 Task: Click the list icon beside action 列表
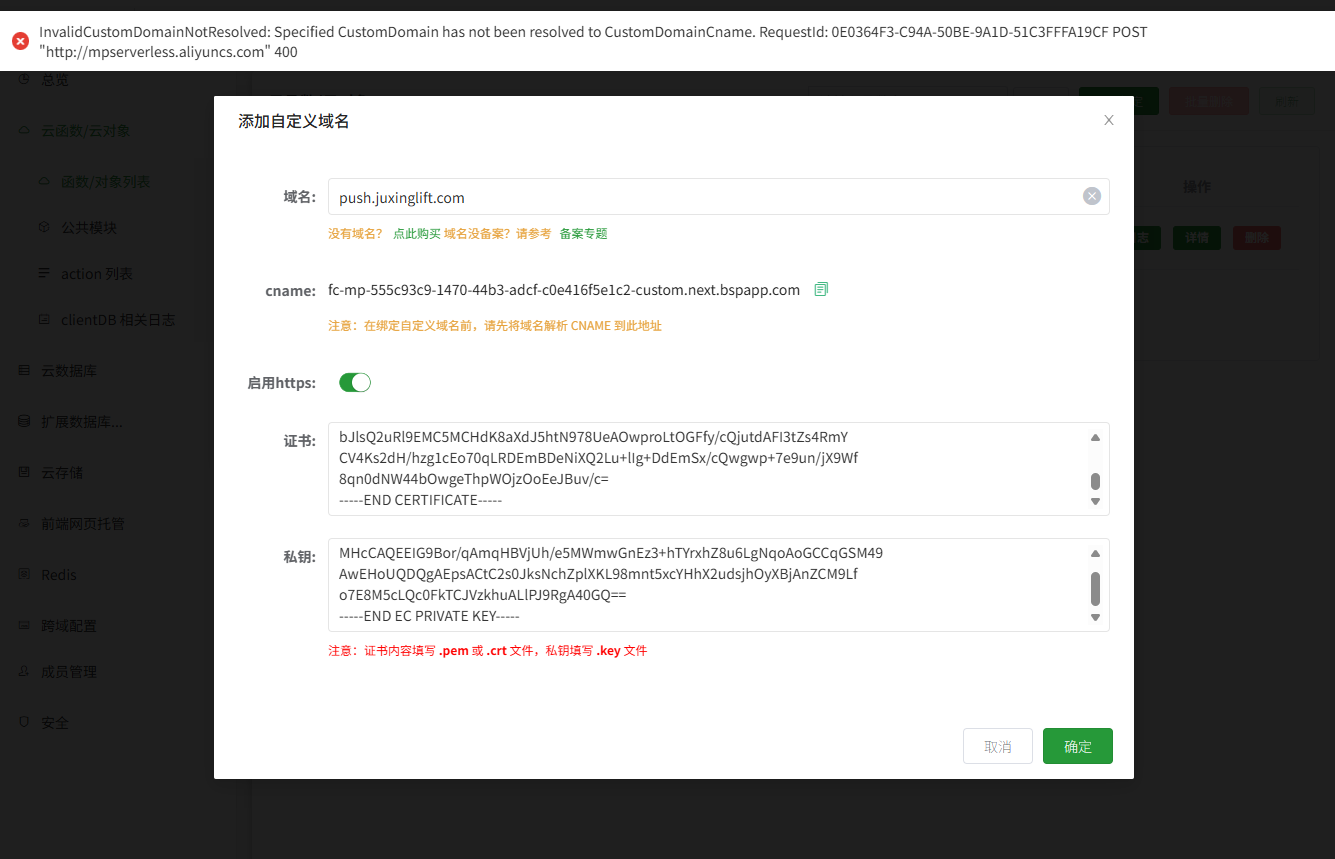coord(44,274)
